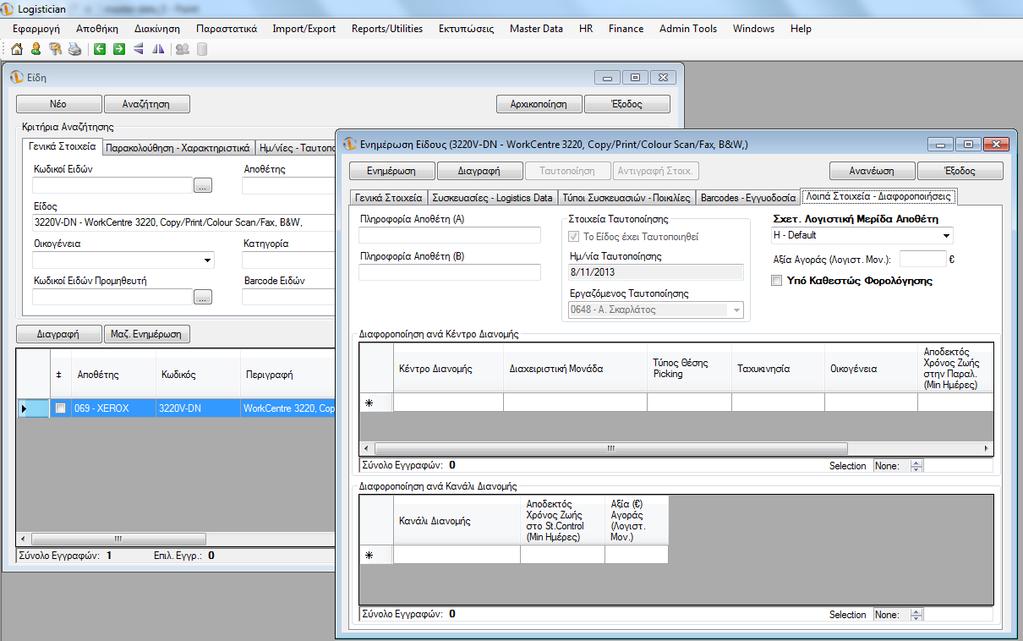Open the Reports/Utilities menu

(387, 29)
